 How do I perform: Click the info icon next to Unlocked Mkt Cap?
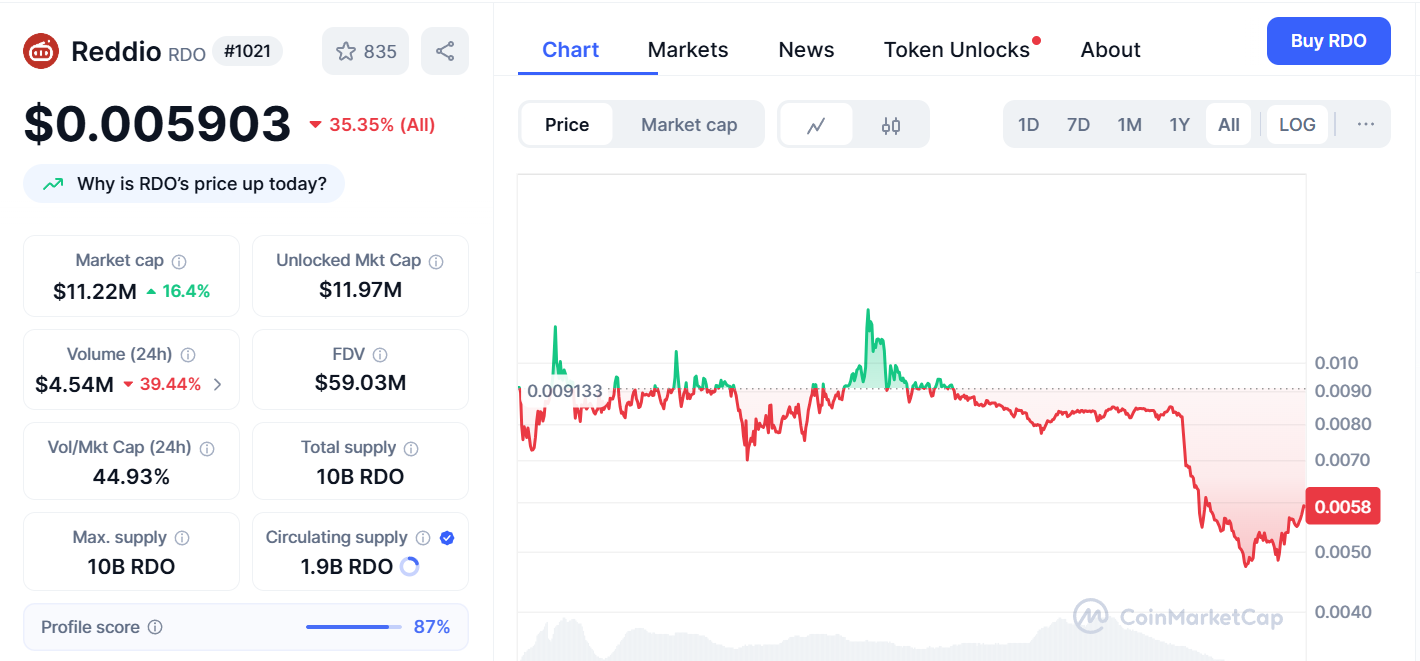[436, 261]
